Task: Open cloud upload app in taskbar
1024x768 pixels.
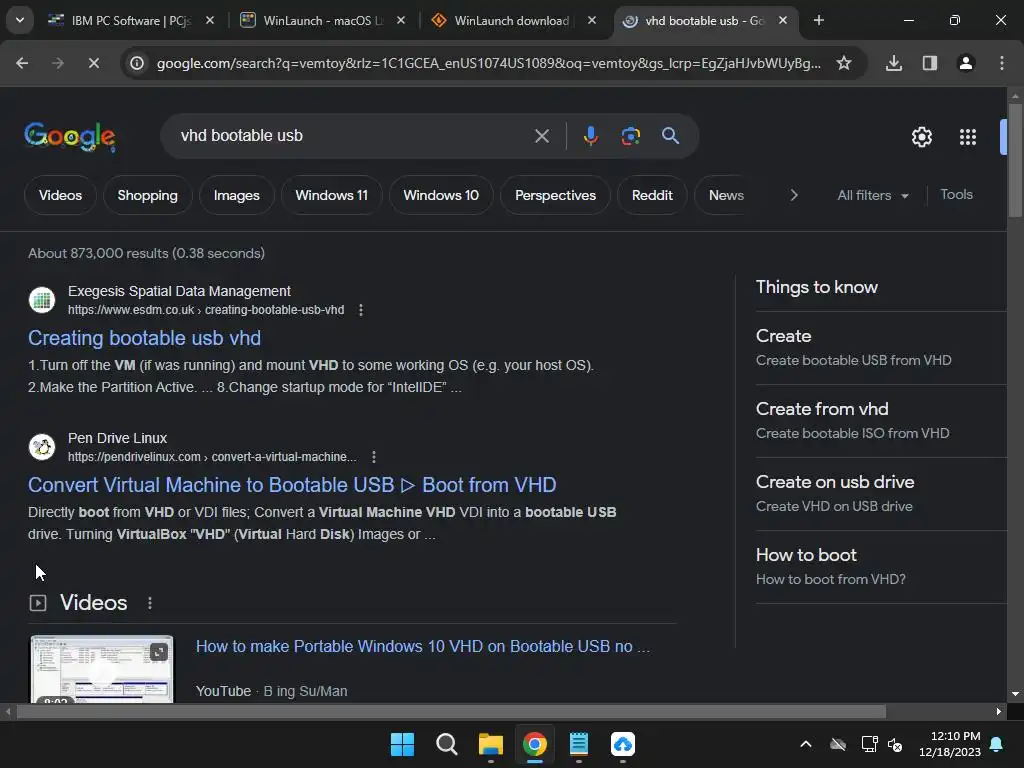Action: coord(622,744)
